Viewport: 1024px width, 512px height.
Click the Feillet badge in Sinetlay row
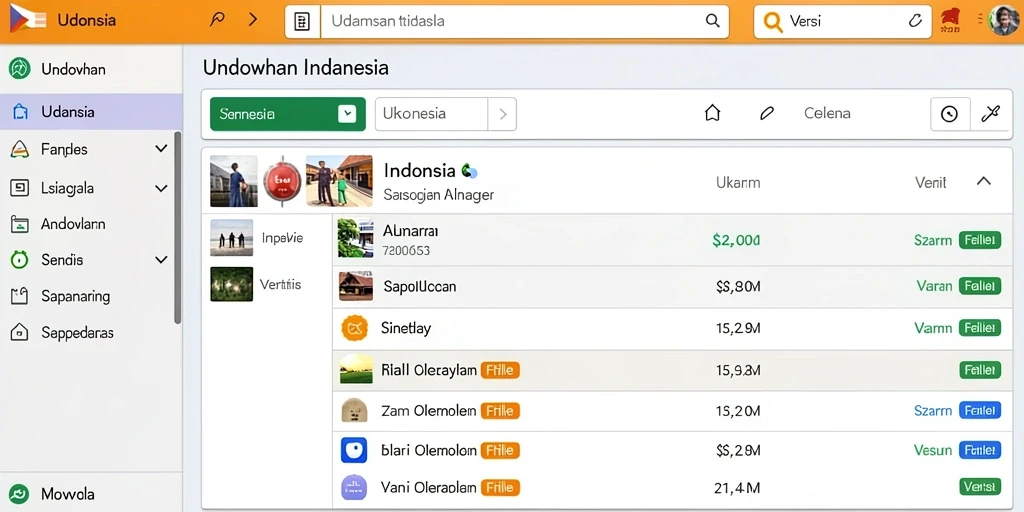(x=980, y=327)
